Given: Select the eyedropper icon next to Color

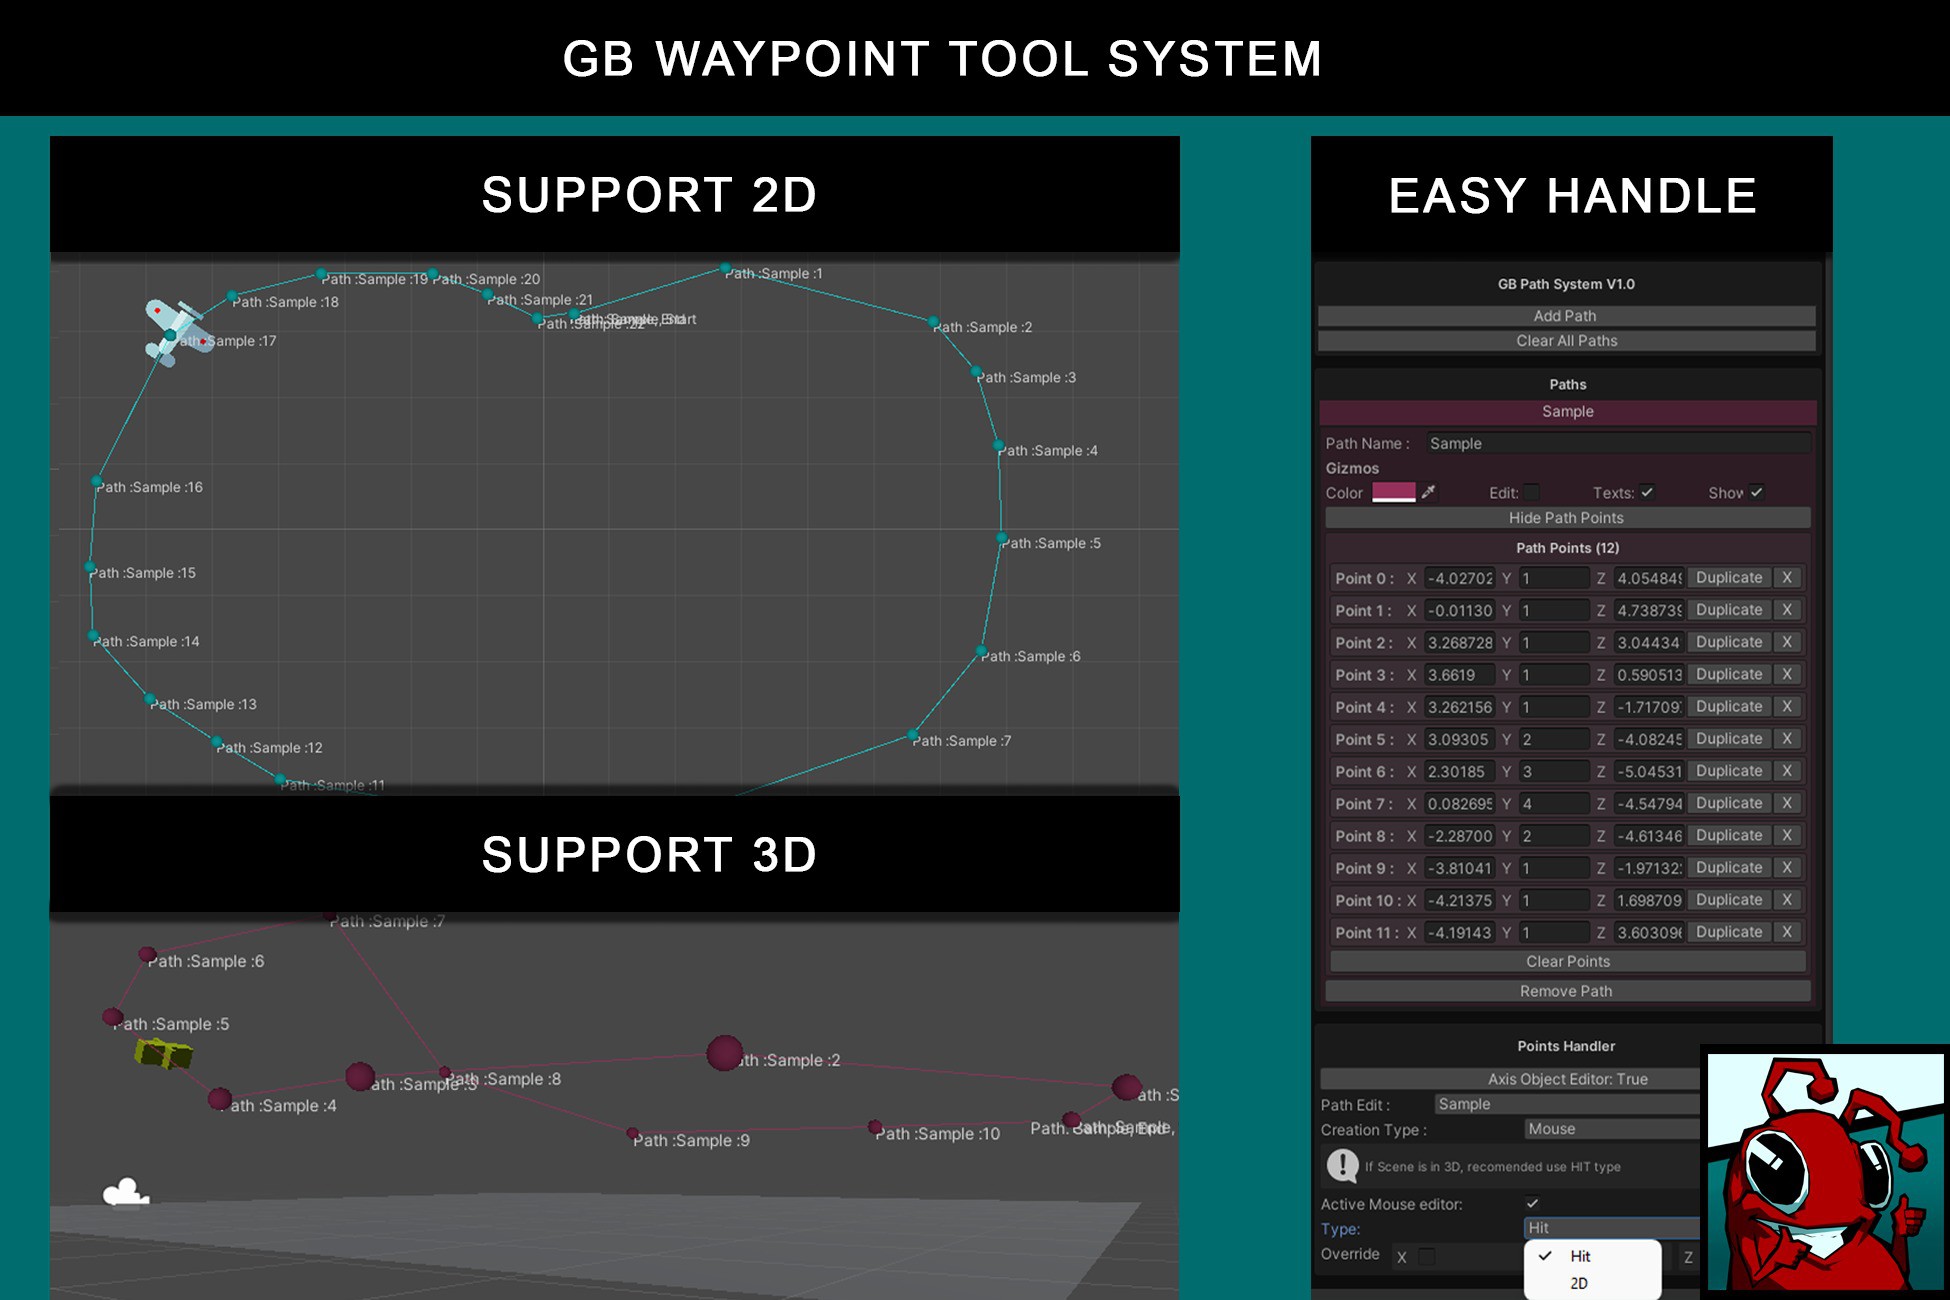Looking at the screenshot, I should 1428,492.
